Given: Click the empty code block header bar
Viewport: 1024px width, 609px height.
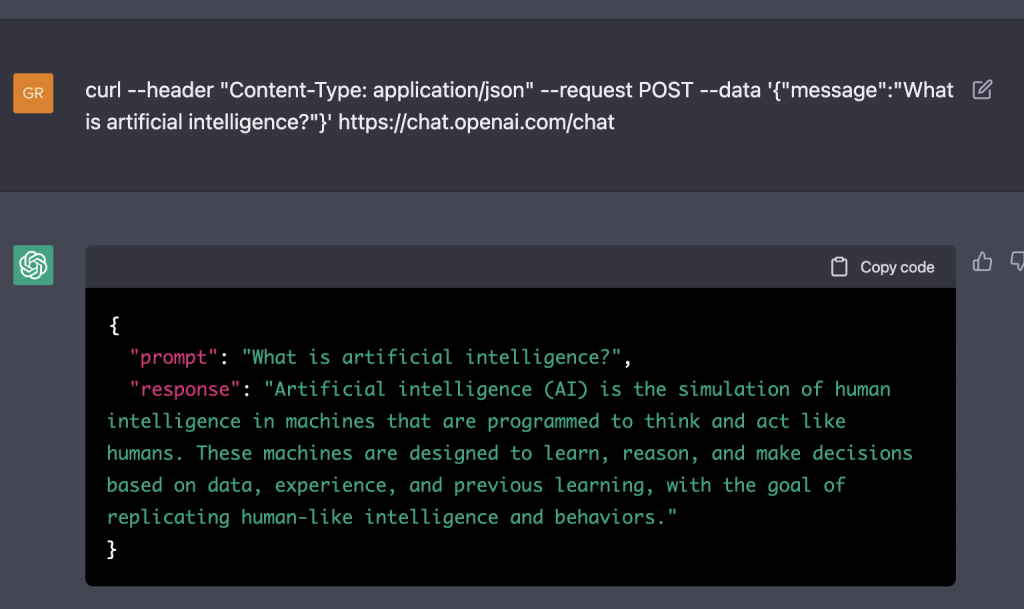Looking at the screenshot, I should coord(450,267).
